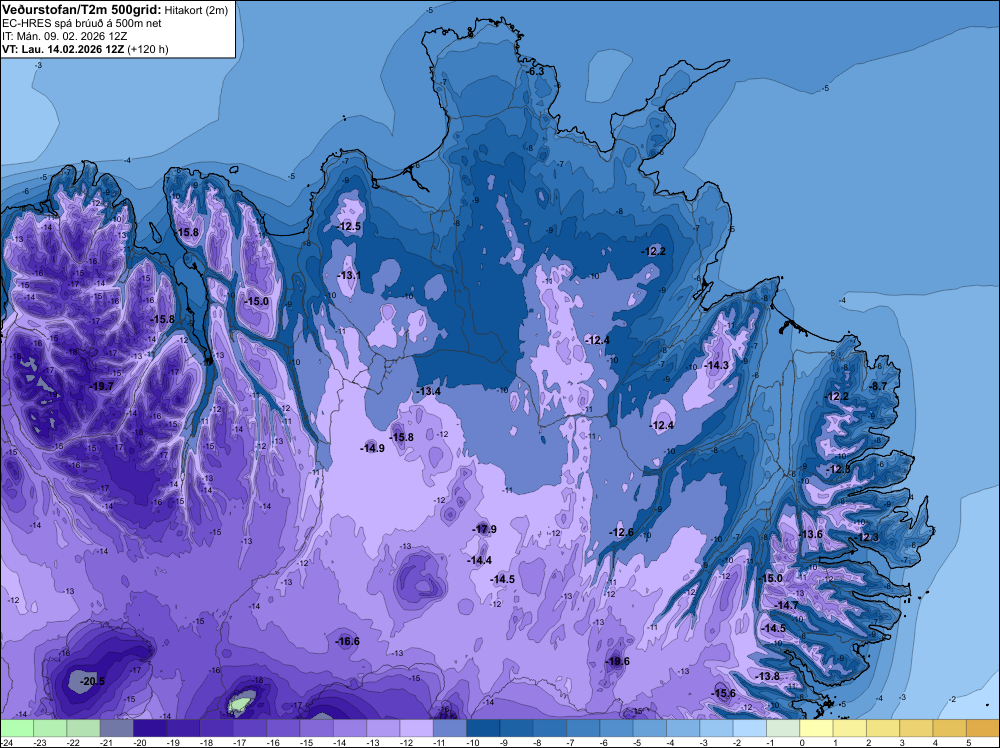Click the -14.7 temperature value
The height and width of the screenshot is (748, 1000).
786,605
